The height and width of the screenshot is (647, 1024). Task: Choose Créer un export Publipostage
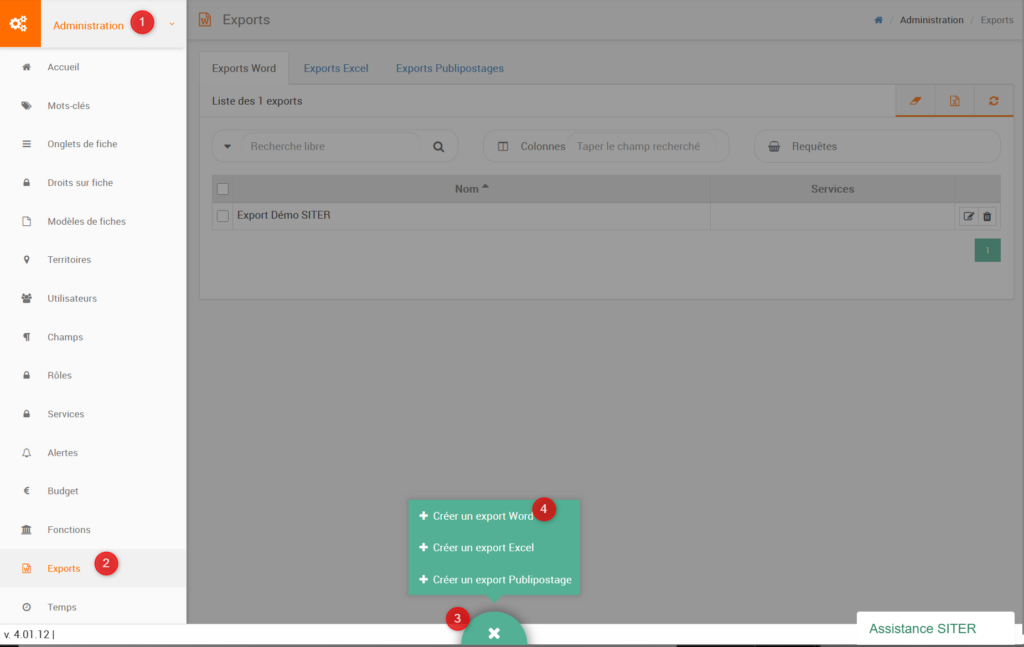[x=501, y=579]
